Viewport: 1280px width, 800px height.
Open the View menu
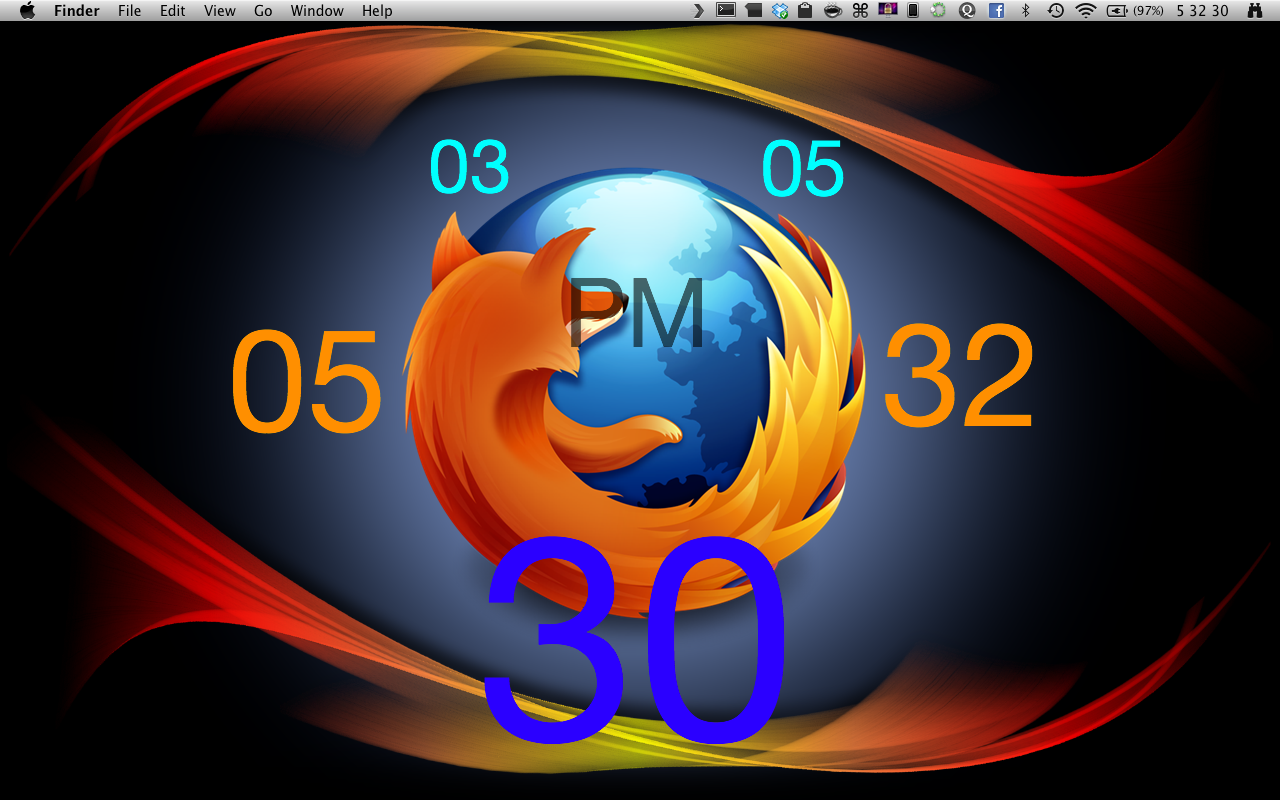pyautogui.click(x=220, y=11)
